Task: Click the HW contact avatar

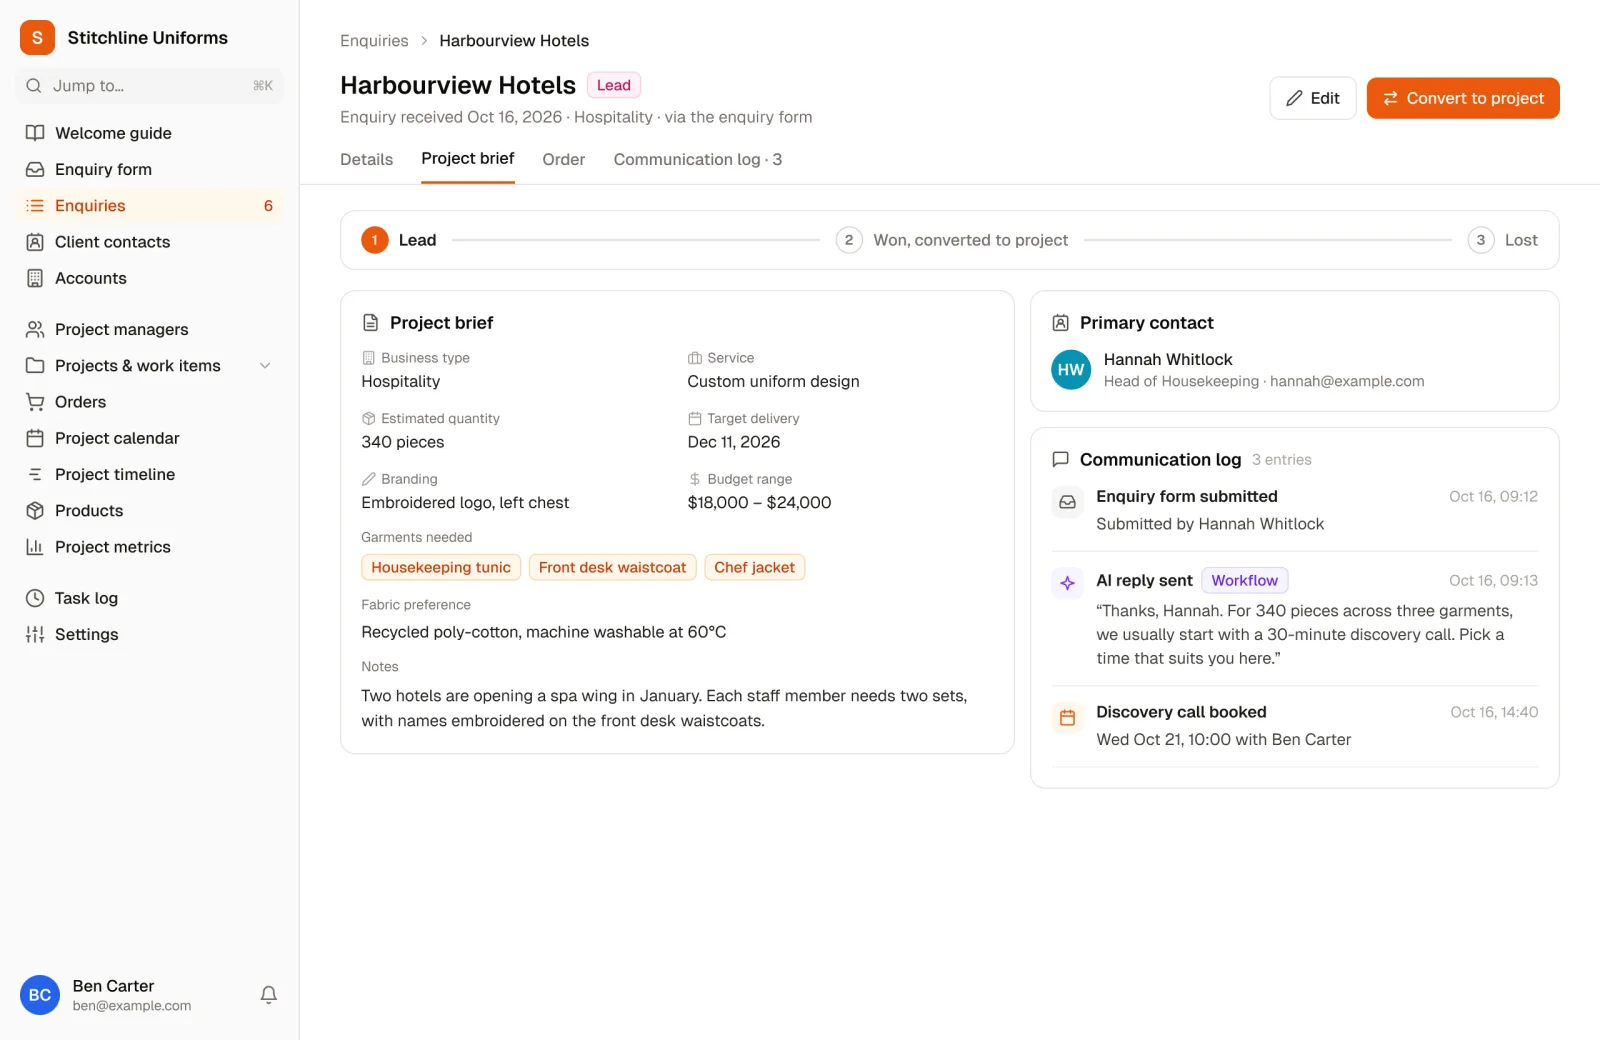Action: point(1071,370)
